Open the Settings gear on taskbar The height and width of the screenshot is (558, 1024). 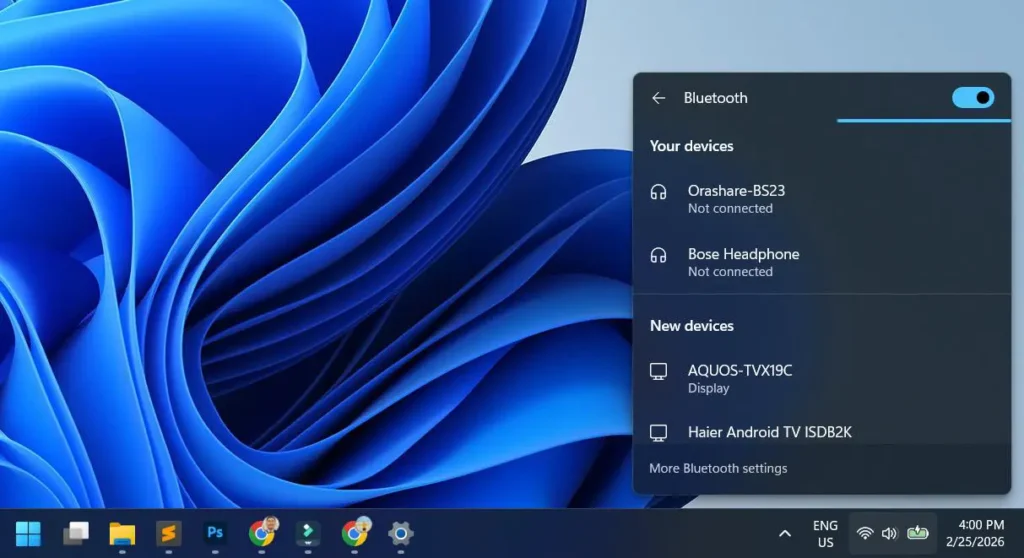coord(400,534)
